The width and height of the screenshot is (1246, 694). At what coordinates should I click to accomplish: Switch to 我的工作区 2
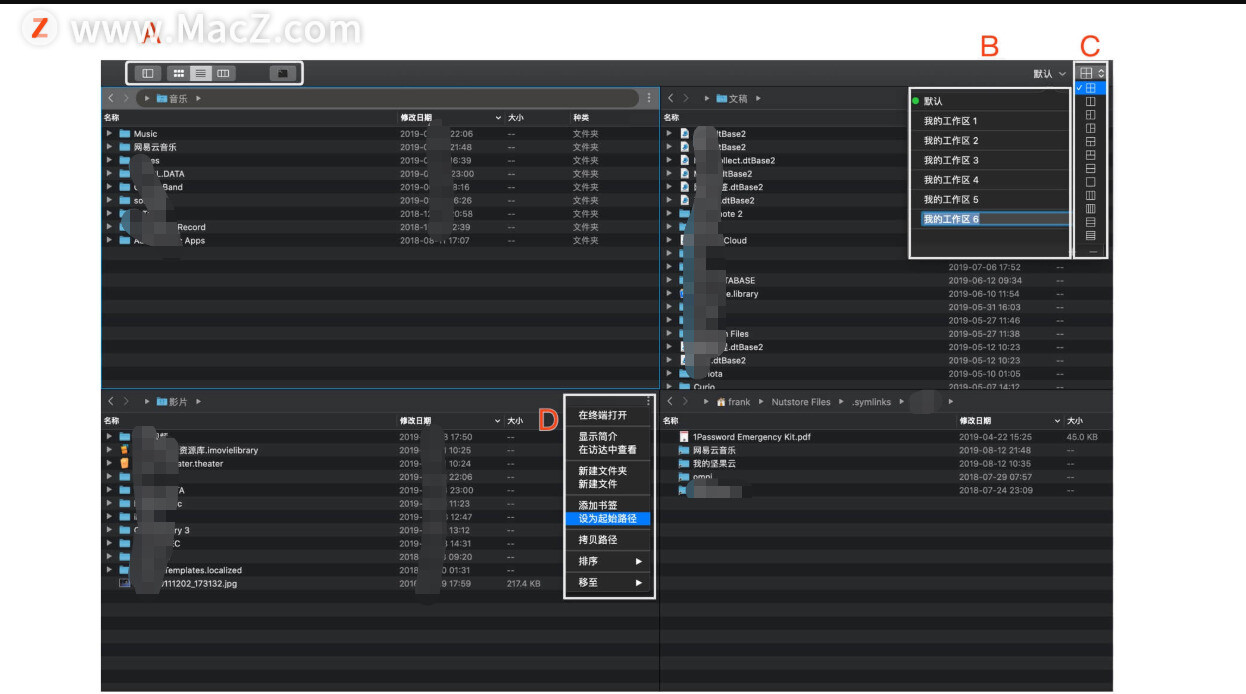click(x=989, y=140)
